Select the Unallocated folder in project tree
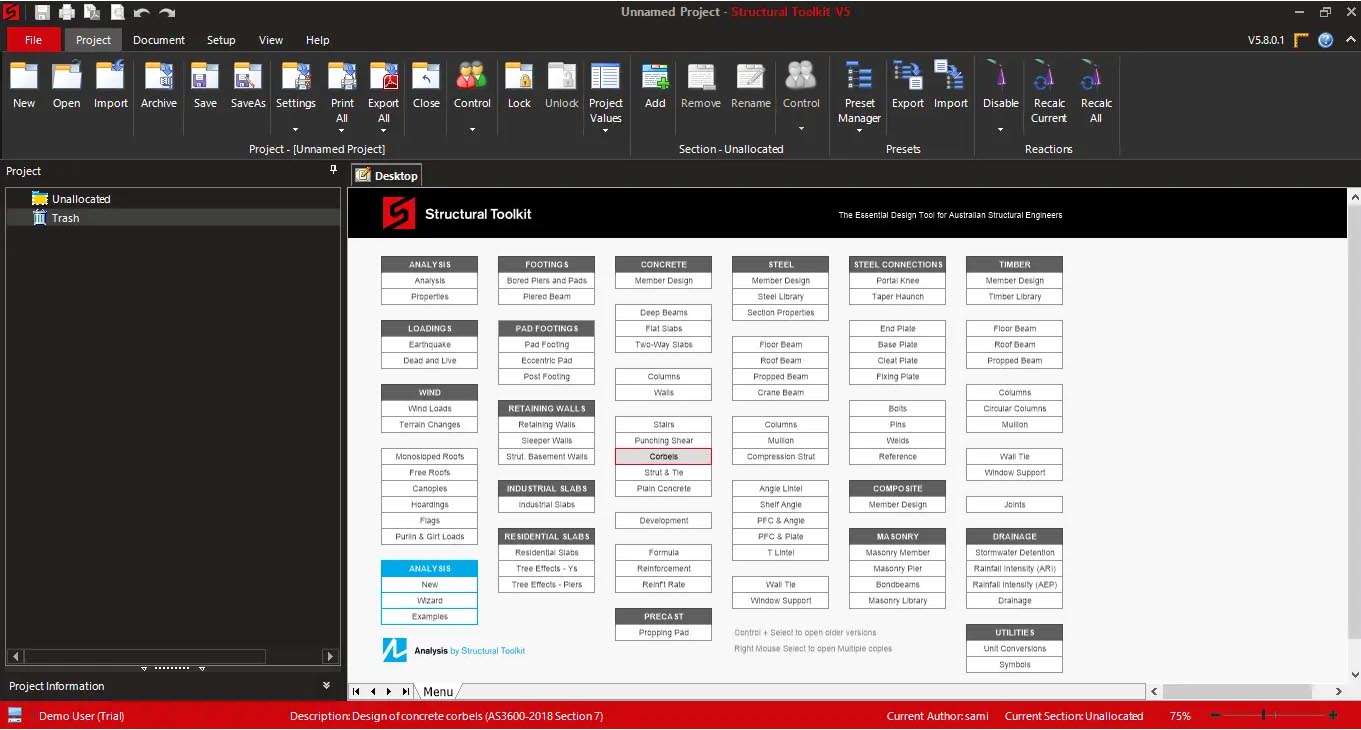The width and height of the screenshot is (1361, 730). [81, 199]
